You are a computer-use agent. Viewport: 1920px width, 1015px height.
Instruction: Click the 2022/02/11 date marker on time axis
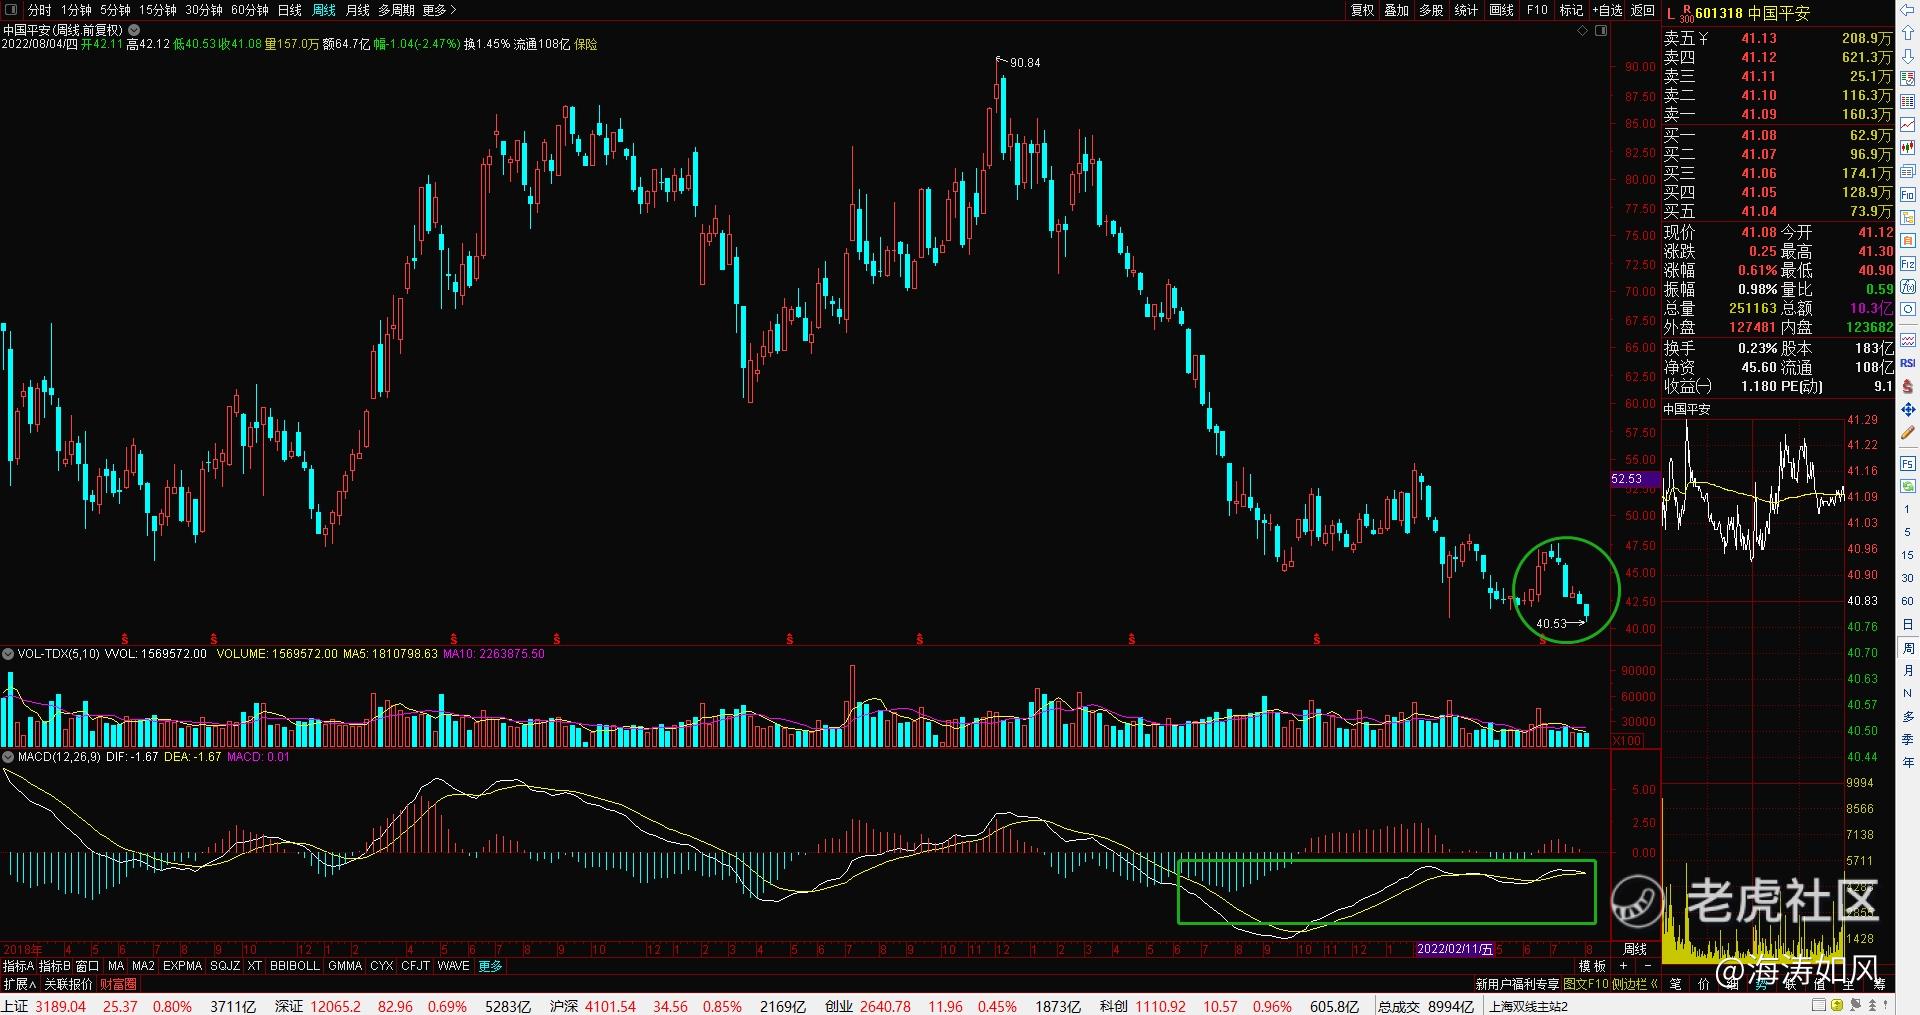pos(1455,949)
